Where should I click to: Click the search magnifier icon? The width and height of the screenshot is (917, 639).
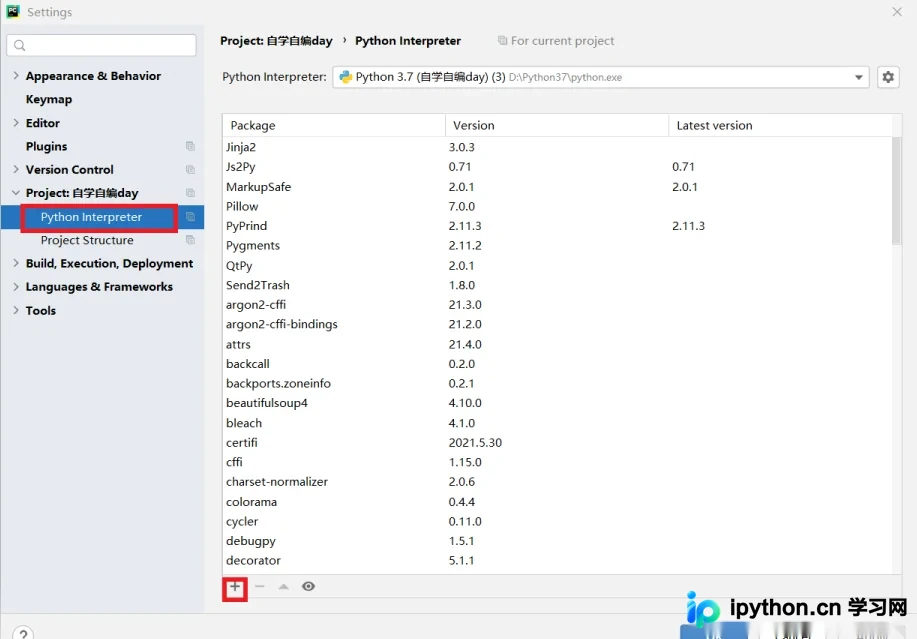click(19, 45)
